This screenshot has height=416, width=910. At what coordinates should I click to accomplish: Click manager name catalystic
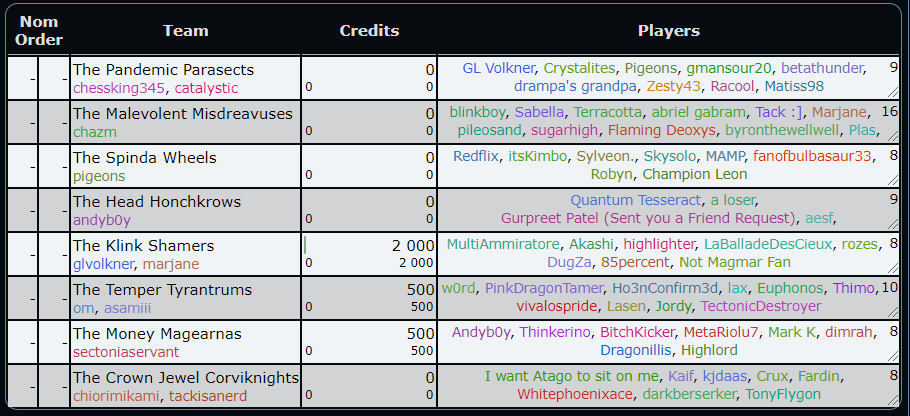coord(208,87)
